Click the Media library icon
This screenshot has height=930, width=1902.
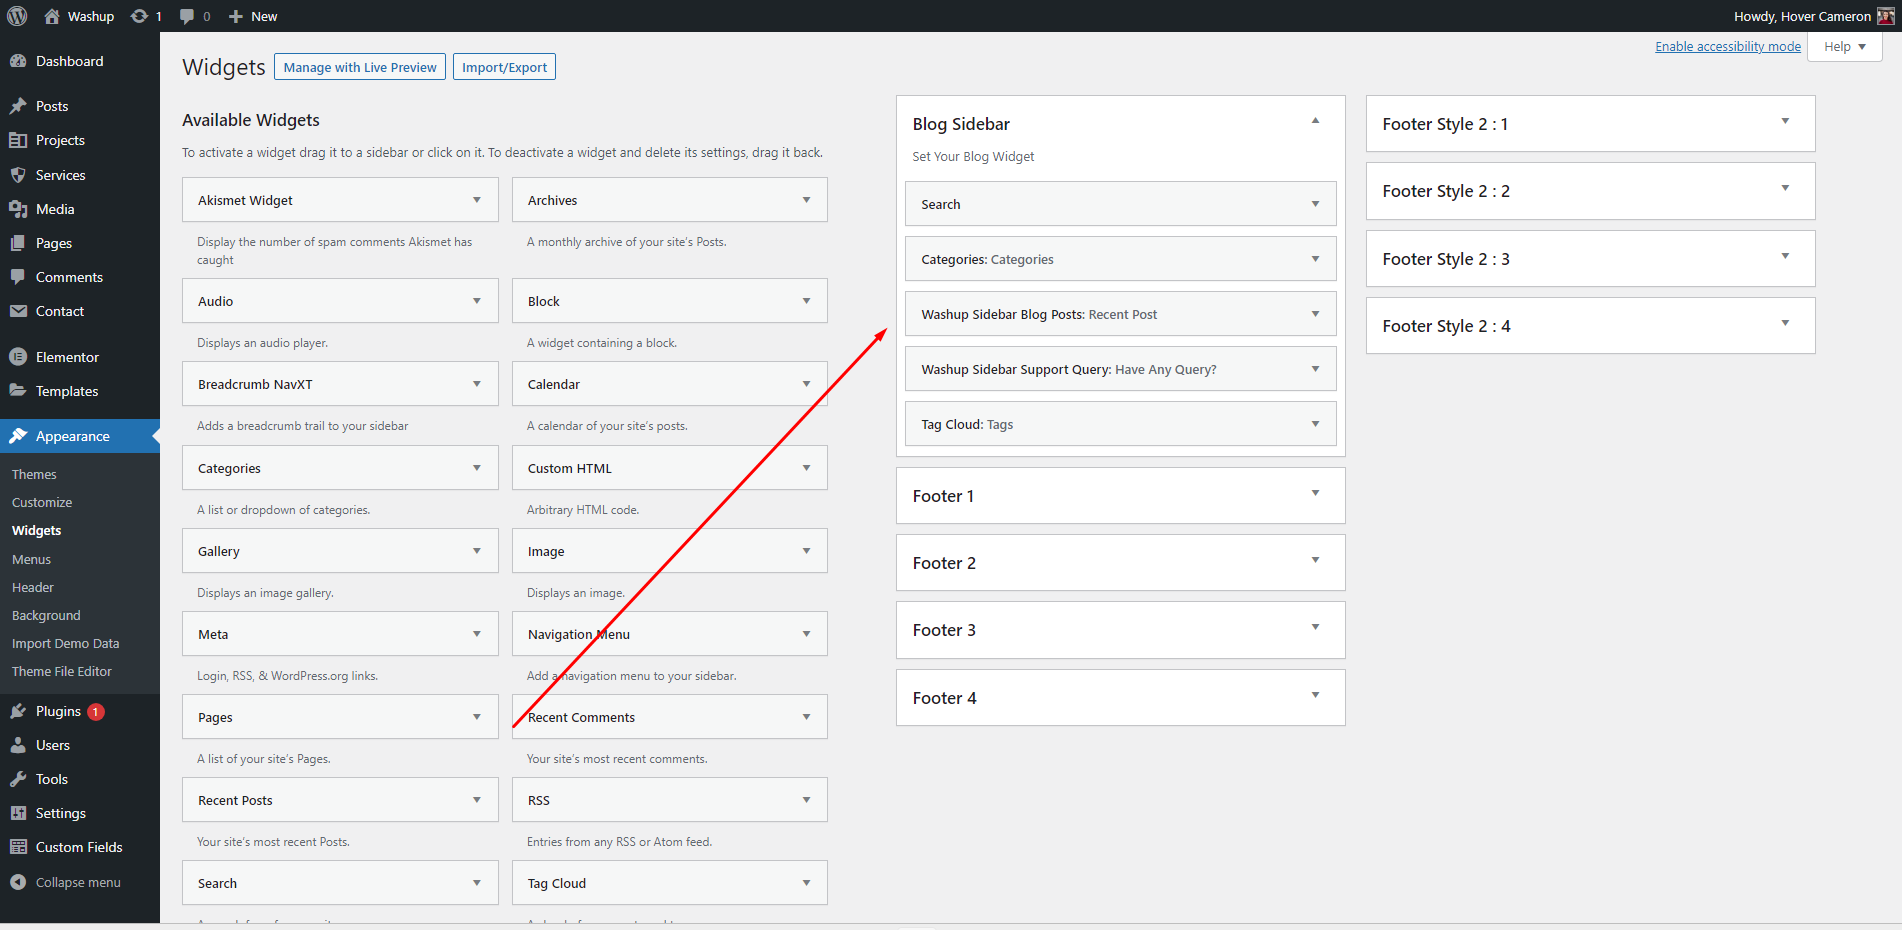click(18, 209)
